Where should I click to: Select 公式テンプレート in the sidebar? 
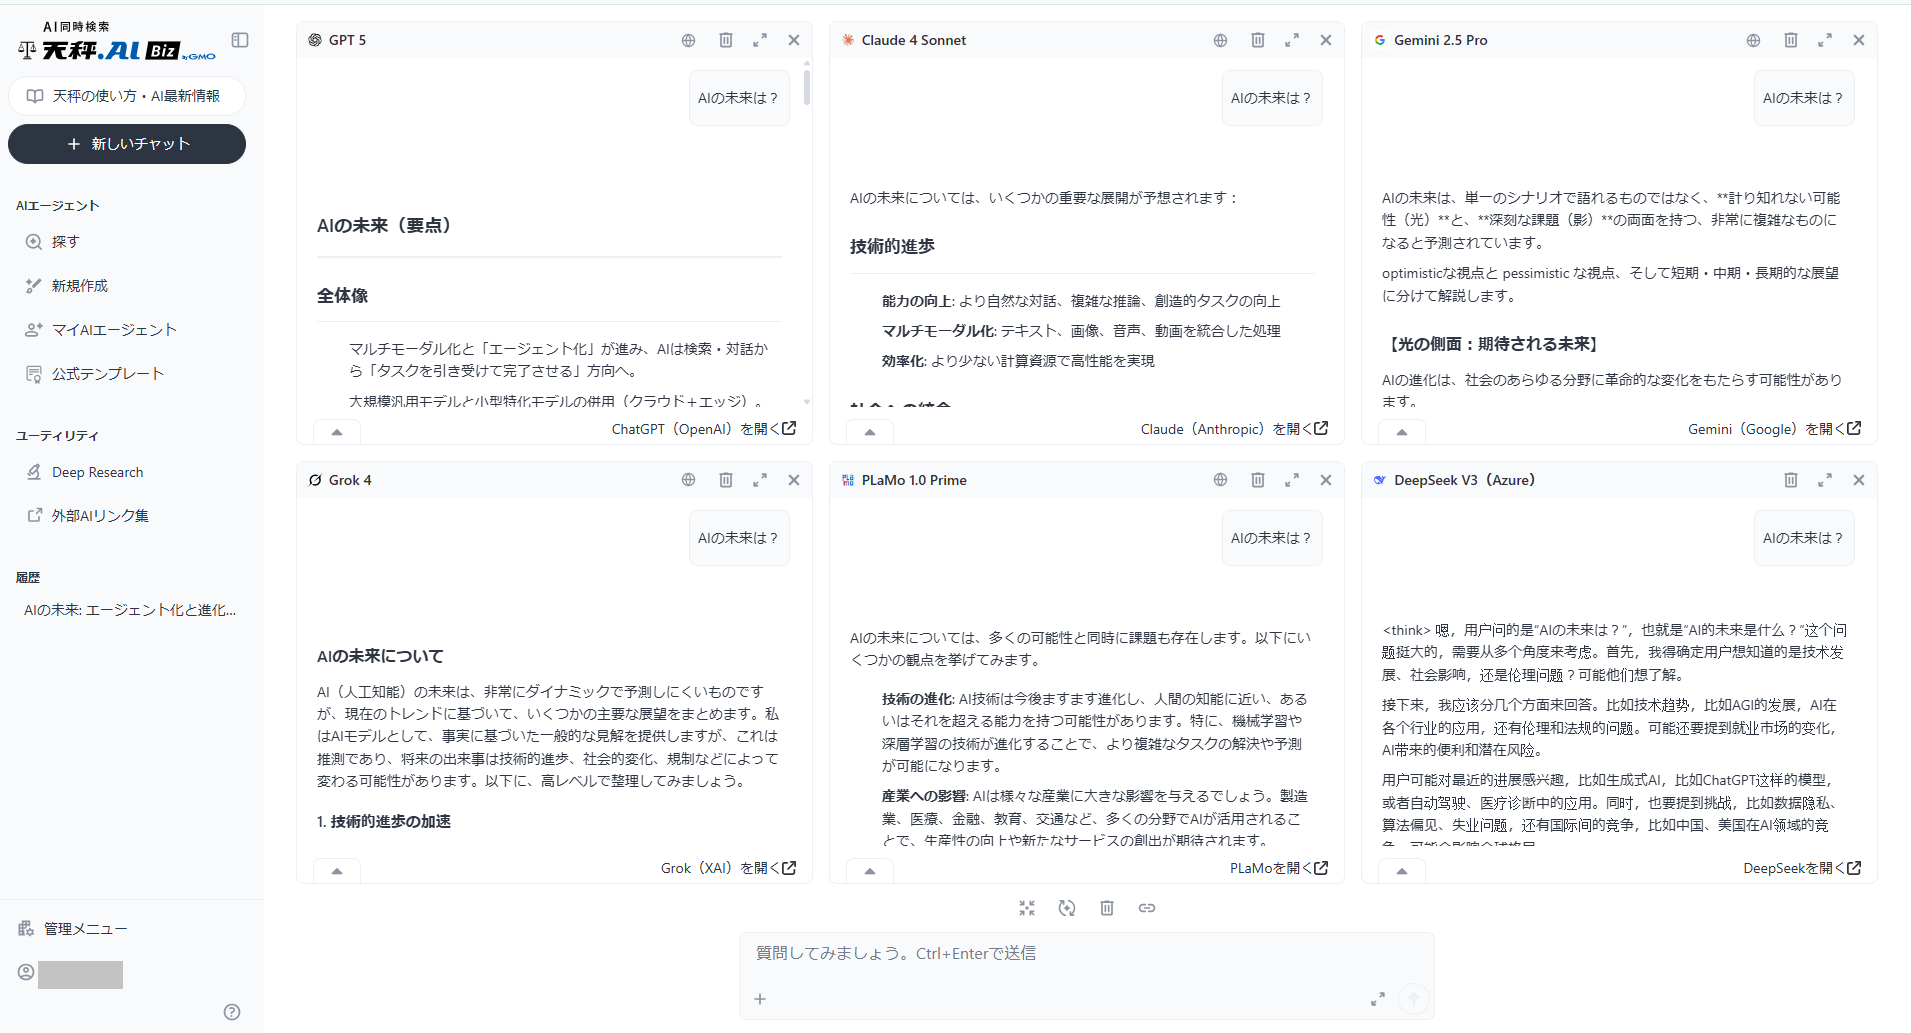(x=107, y=374)
